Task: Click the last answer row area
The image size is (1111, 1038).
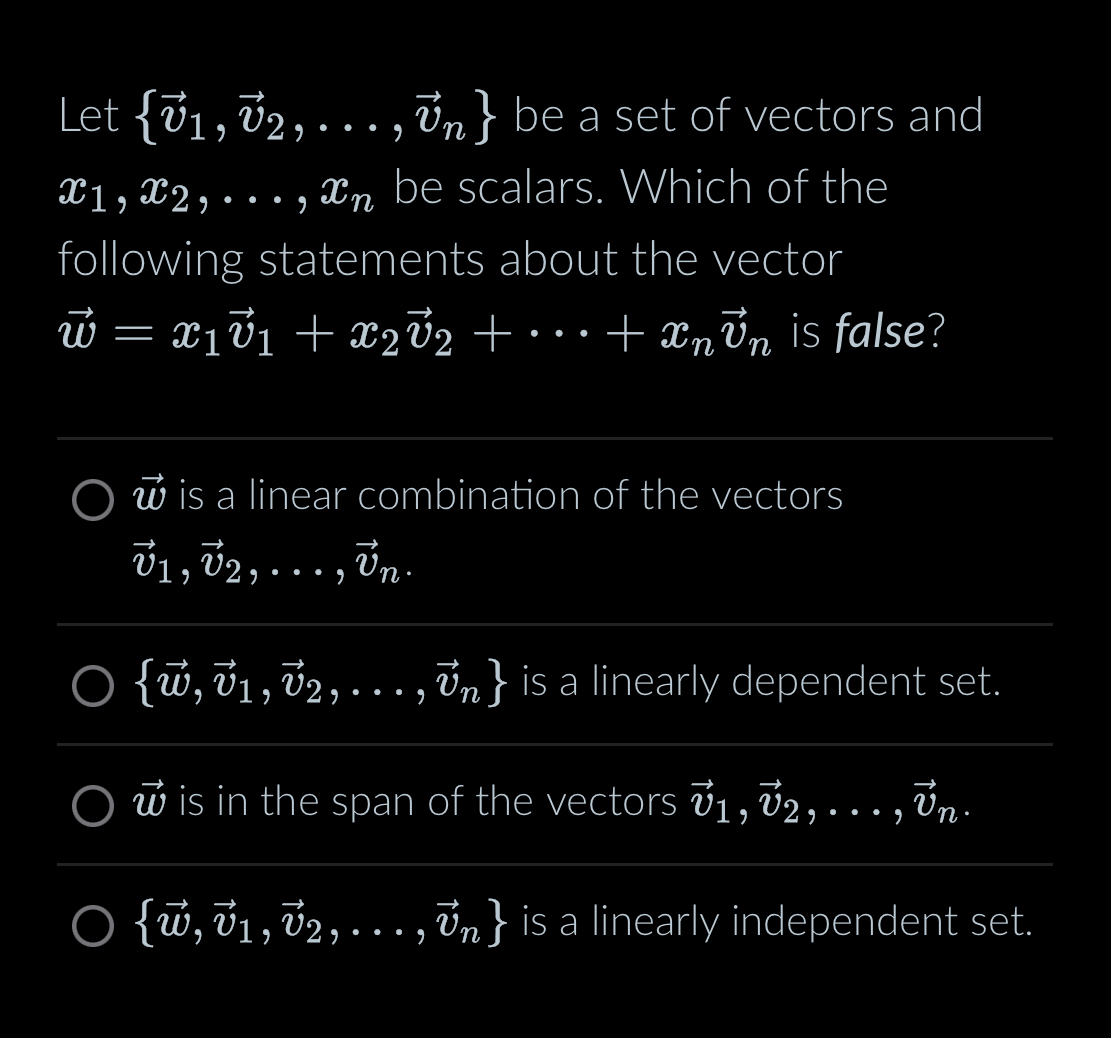Action: pos(555,923)
